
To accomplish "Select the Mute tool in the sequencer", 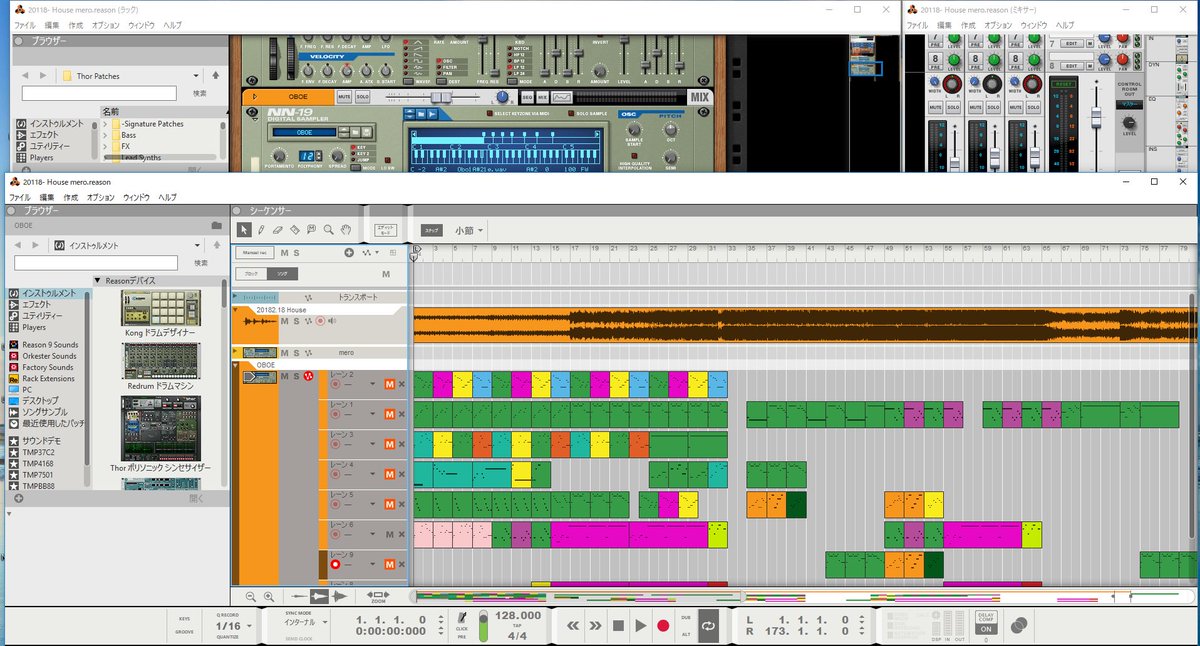I will 311,229.
